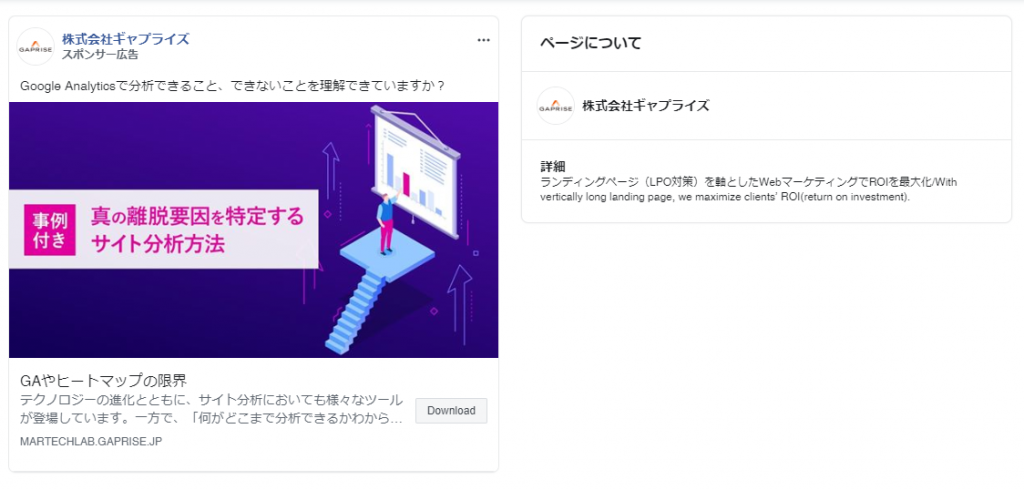Click the upward arrow outline right of the staircase
The width and height of the screenshot is (1024, 490).
pos(460,304)
